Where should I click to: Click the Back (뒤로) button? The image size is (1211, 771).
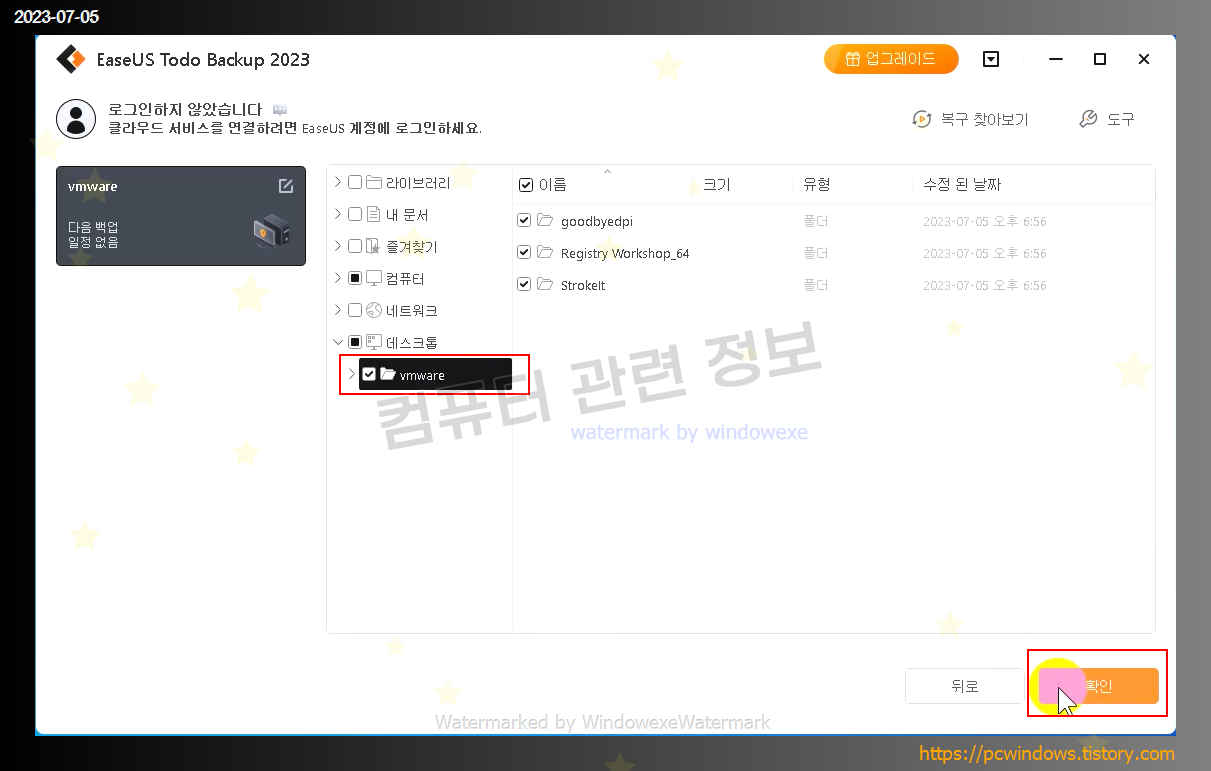click(x=965, y=686)
